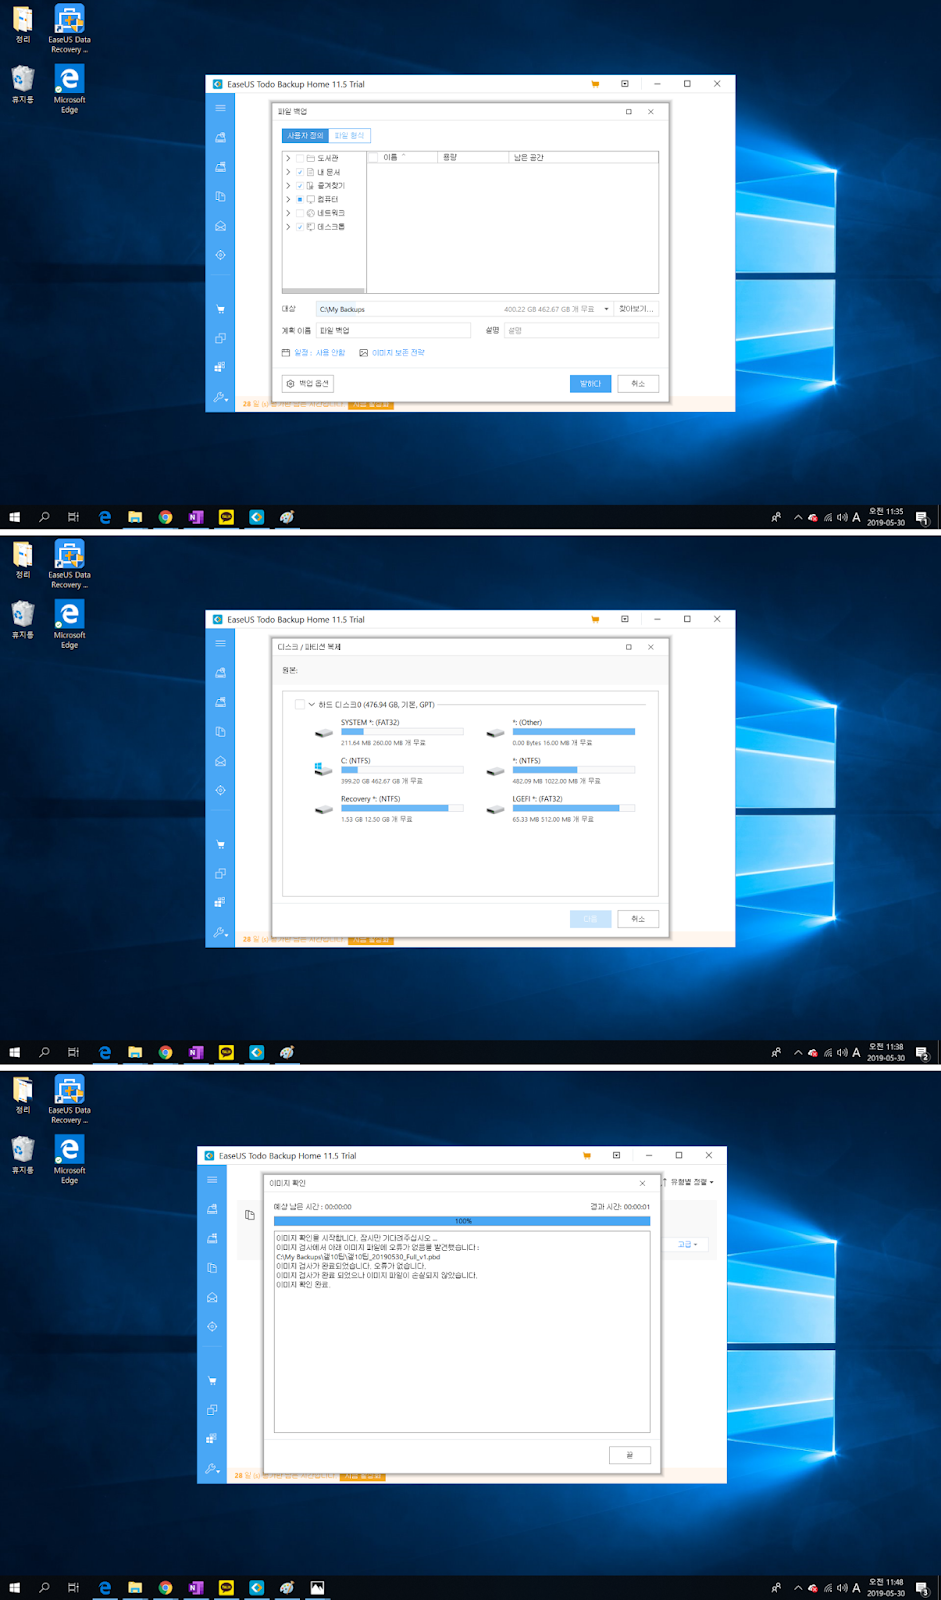Viewport: 941px width, 1600px height.
Task: Expand the 데스크톱 tree node
Action: 288,227
